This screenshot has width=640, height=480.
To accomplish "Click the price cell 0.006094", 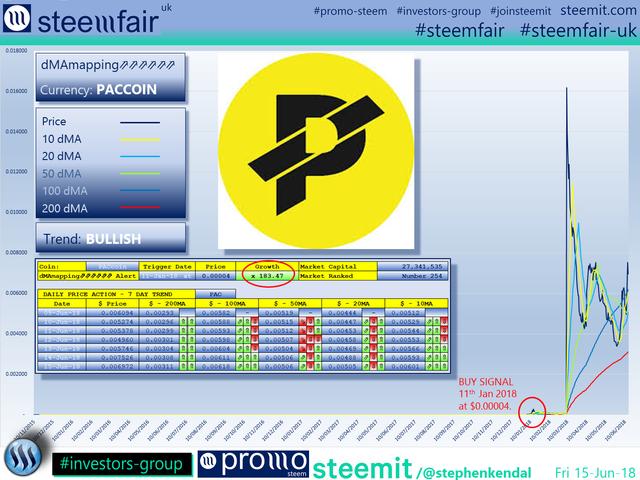I will (113, 313).
